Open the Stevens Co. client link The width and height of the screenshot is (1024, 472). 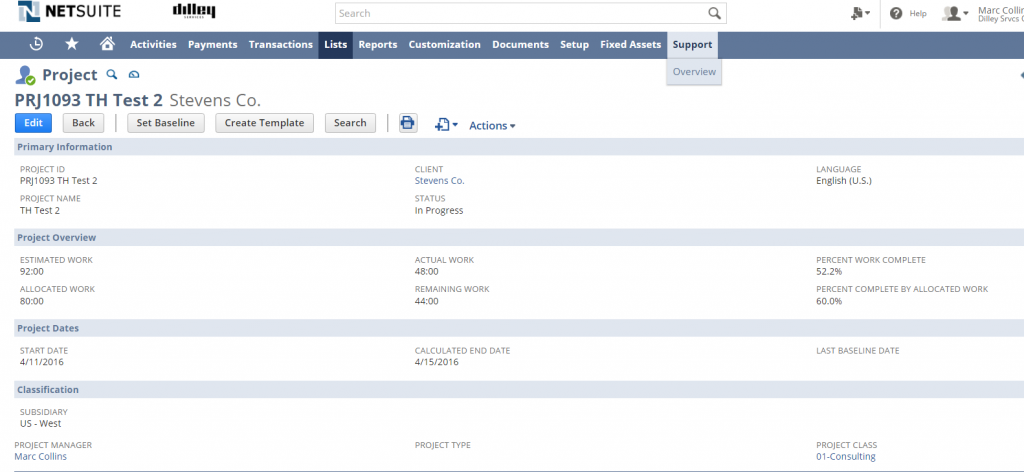439,181
